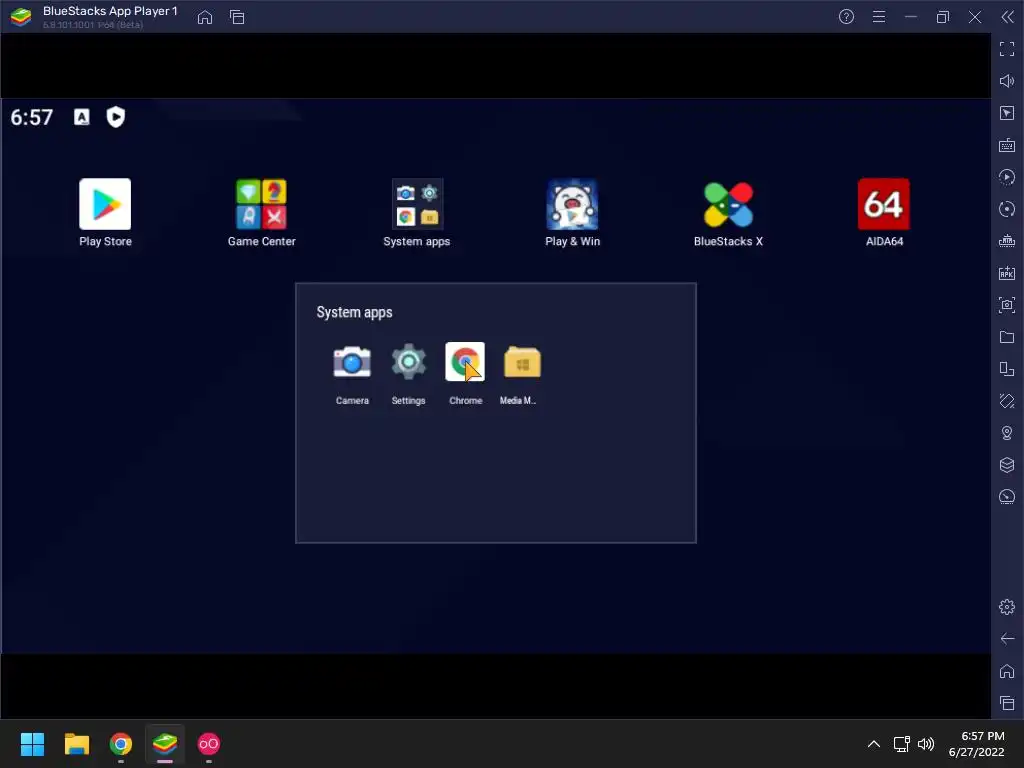Click the sidebar volume icon
Image resolution: width=1024 pixels, height=768 pixels.
(1007, 81)
